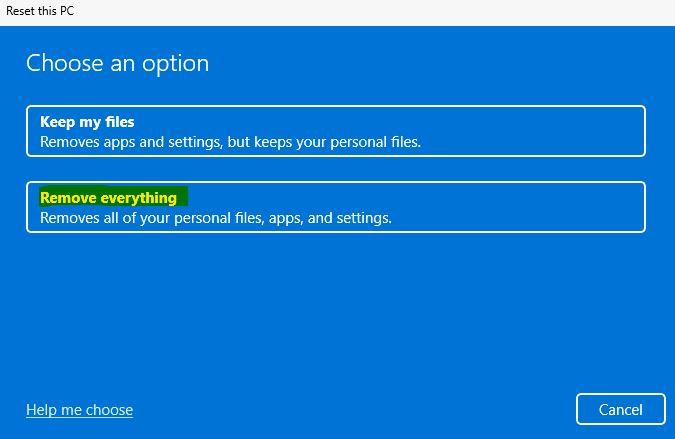
Task: Click the yellow highlighted option title
Action: [x=108, y=198]
